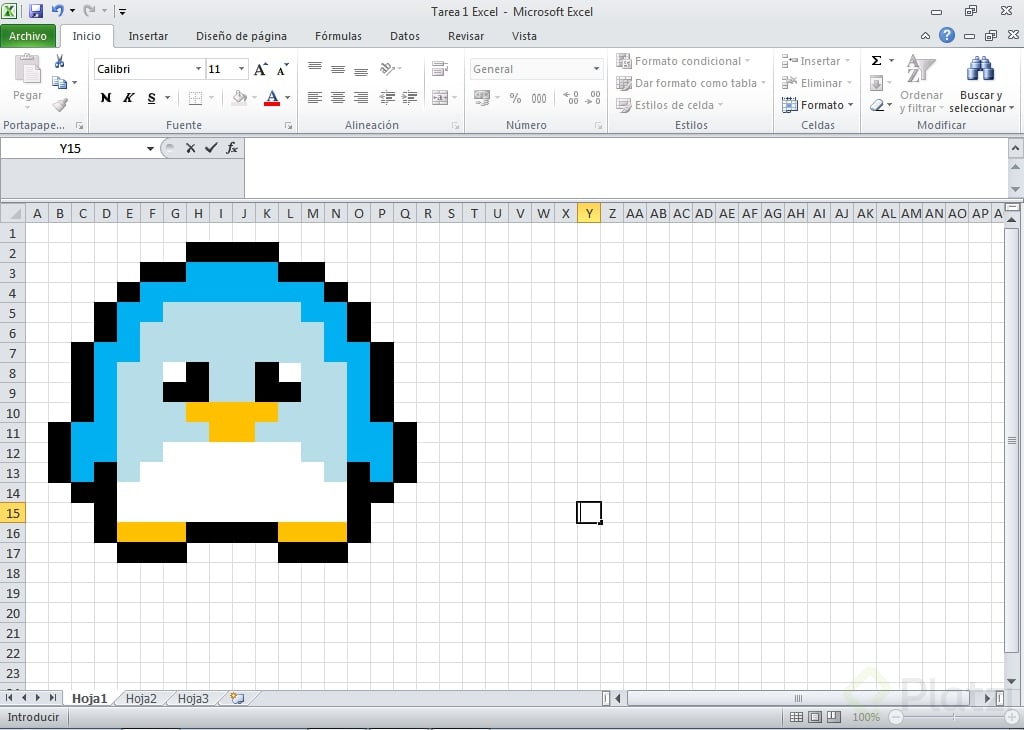Click Insertar cells button
Image resolution: width=1024 pixels, height=730 pixels.
click(816, 61)
